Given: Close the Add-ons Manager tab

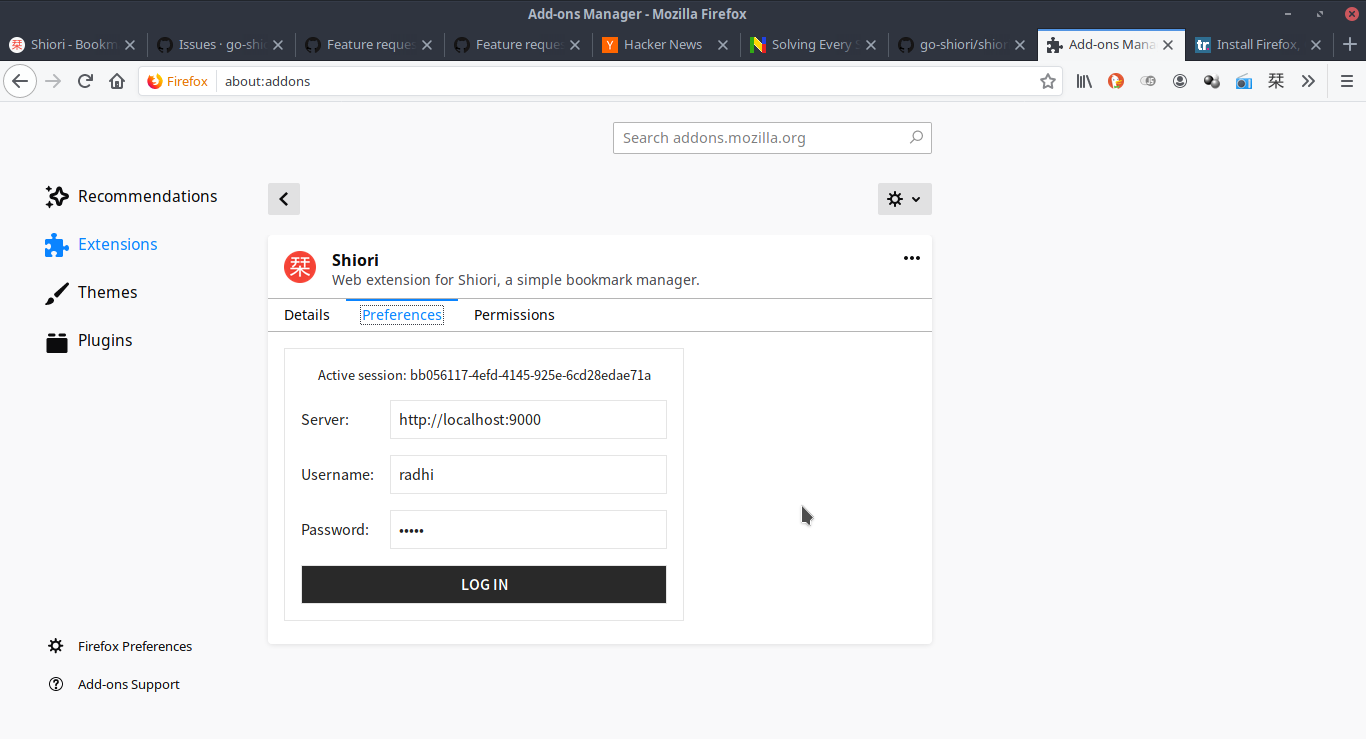Looking at the screenshot, I should pos(1167,45).
